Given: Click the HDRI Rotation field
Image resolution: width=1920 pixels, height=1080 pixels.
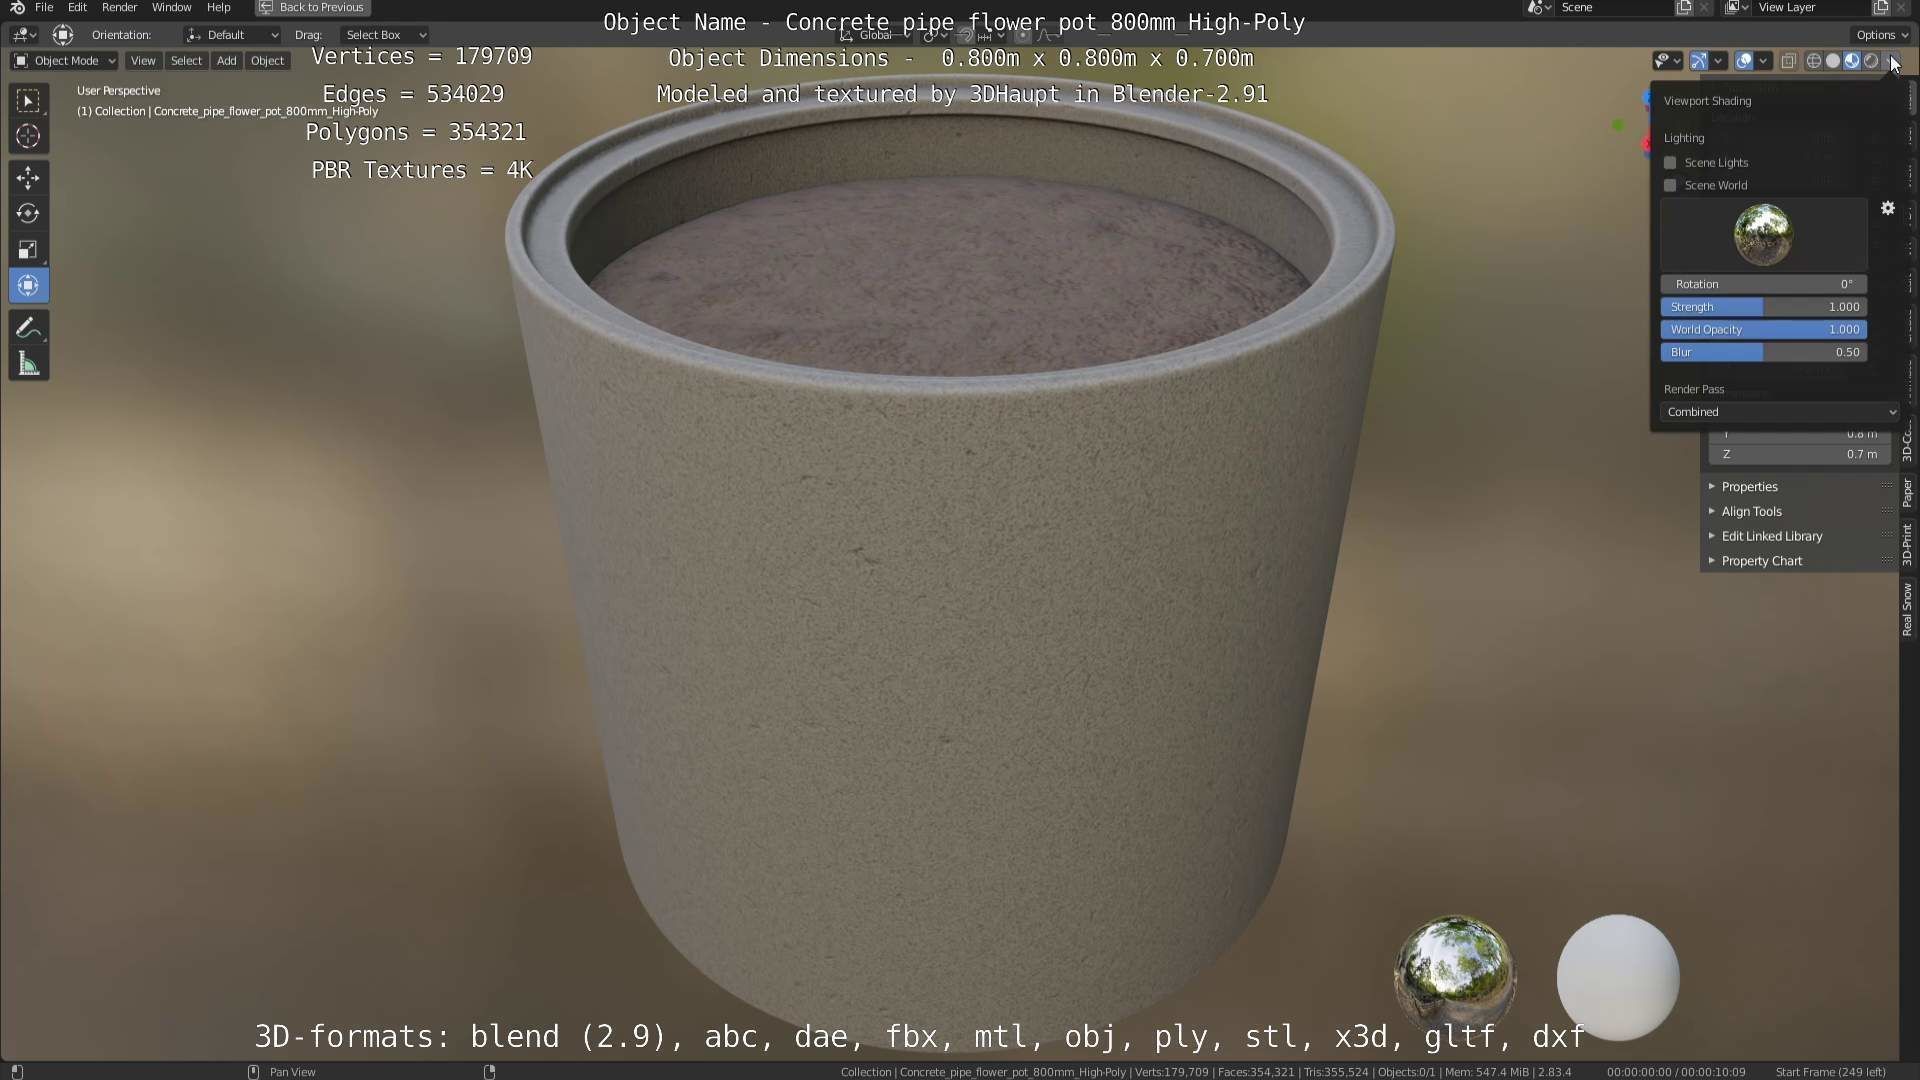Looking at the screenshot, I should [x=1764, y=284].
